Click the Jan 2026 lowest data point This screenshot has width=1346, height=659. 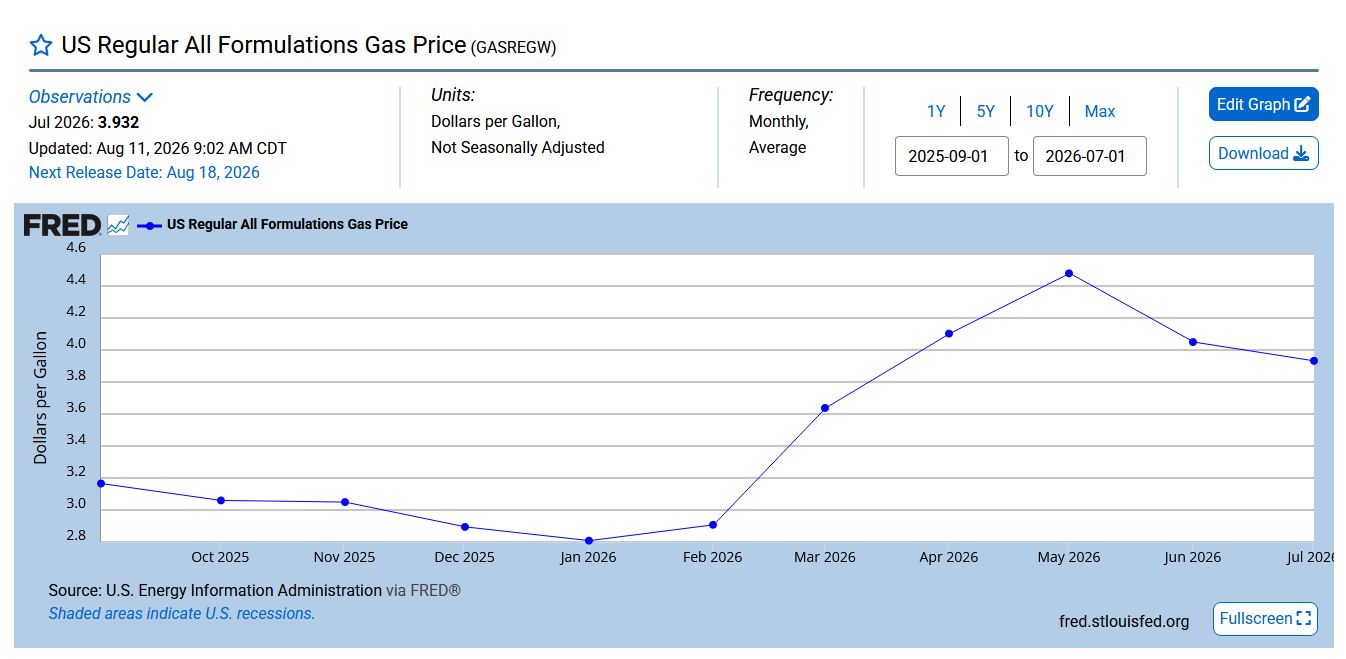(x=589, y=541)
